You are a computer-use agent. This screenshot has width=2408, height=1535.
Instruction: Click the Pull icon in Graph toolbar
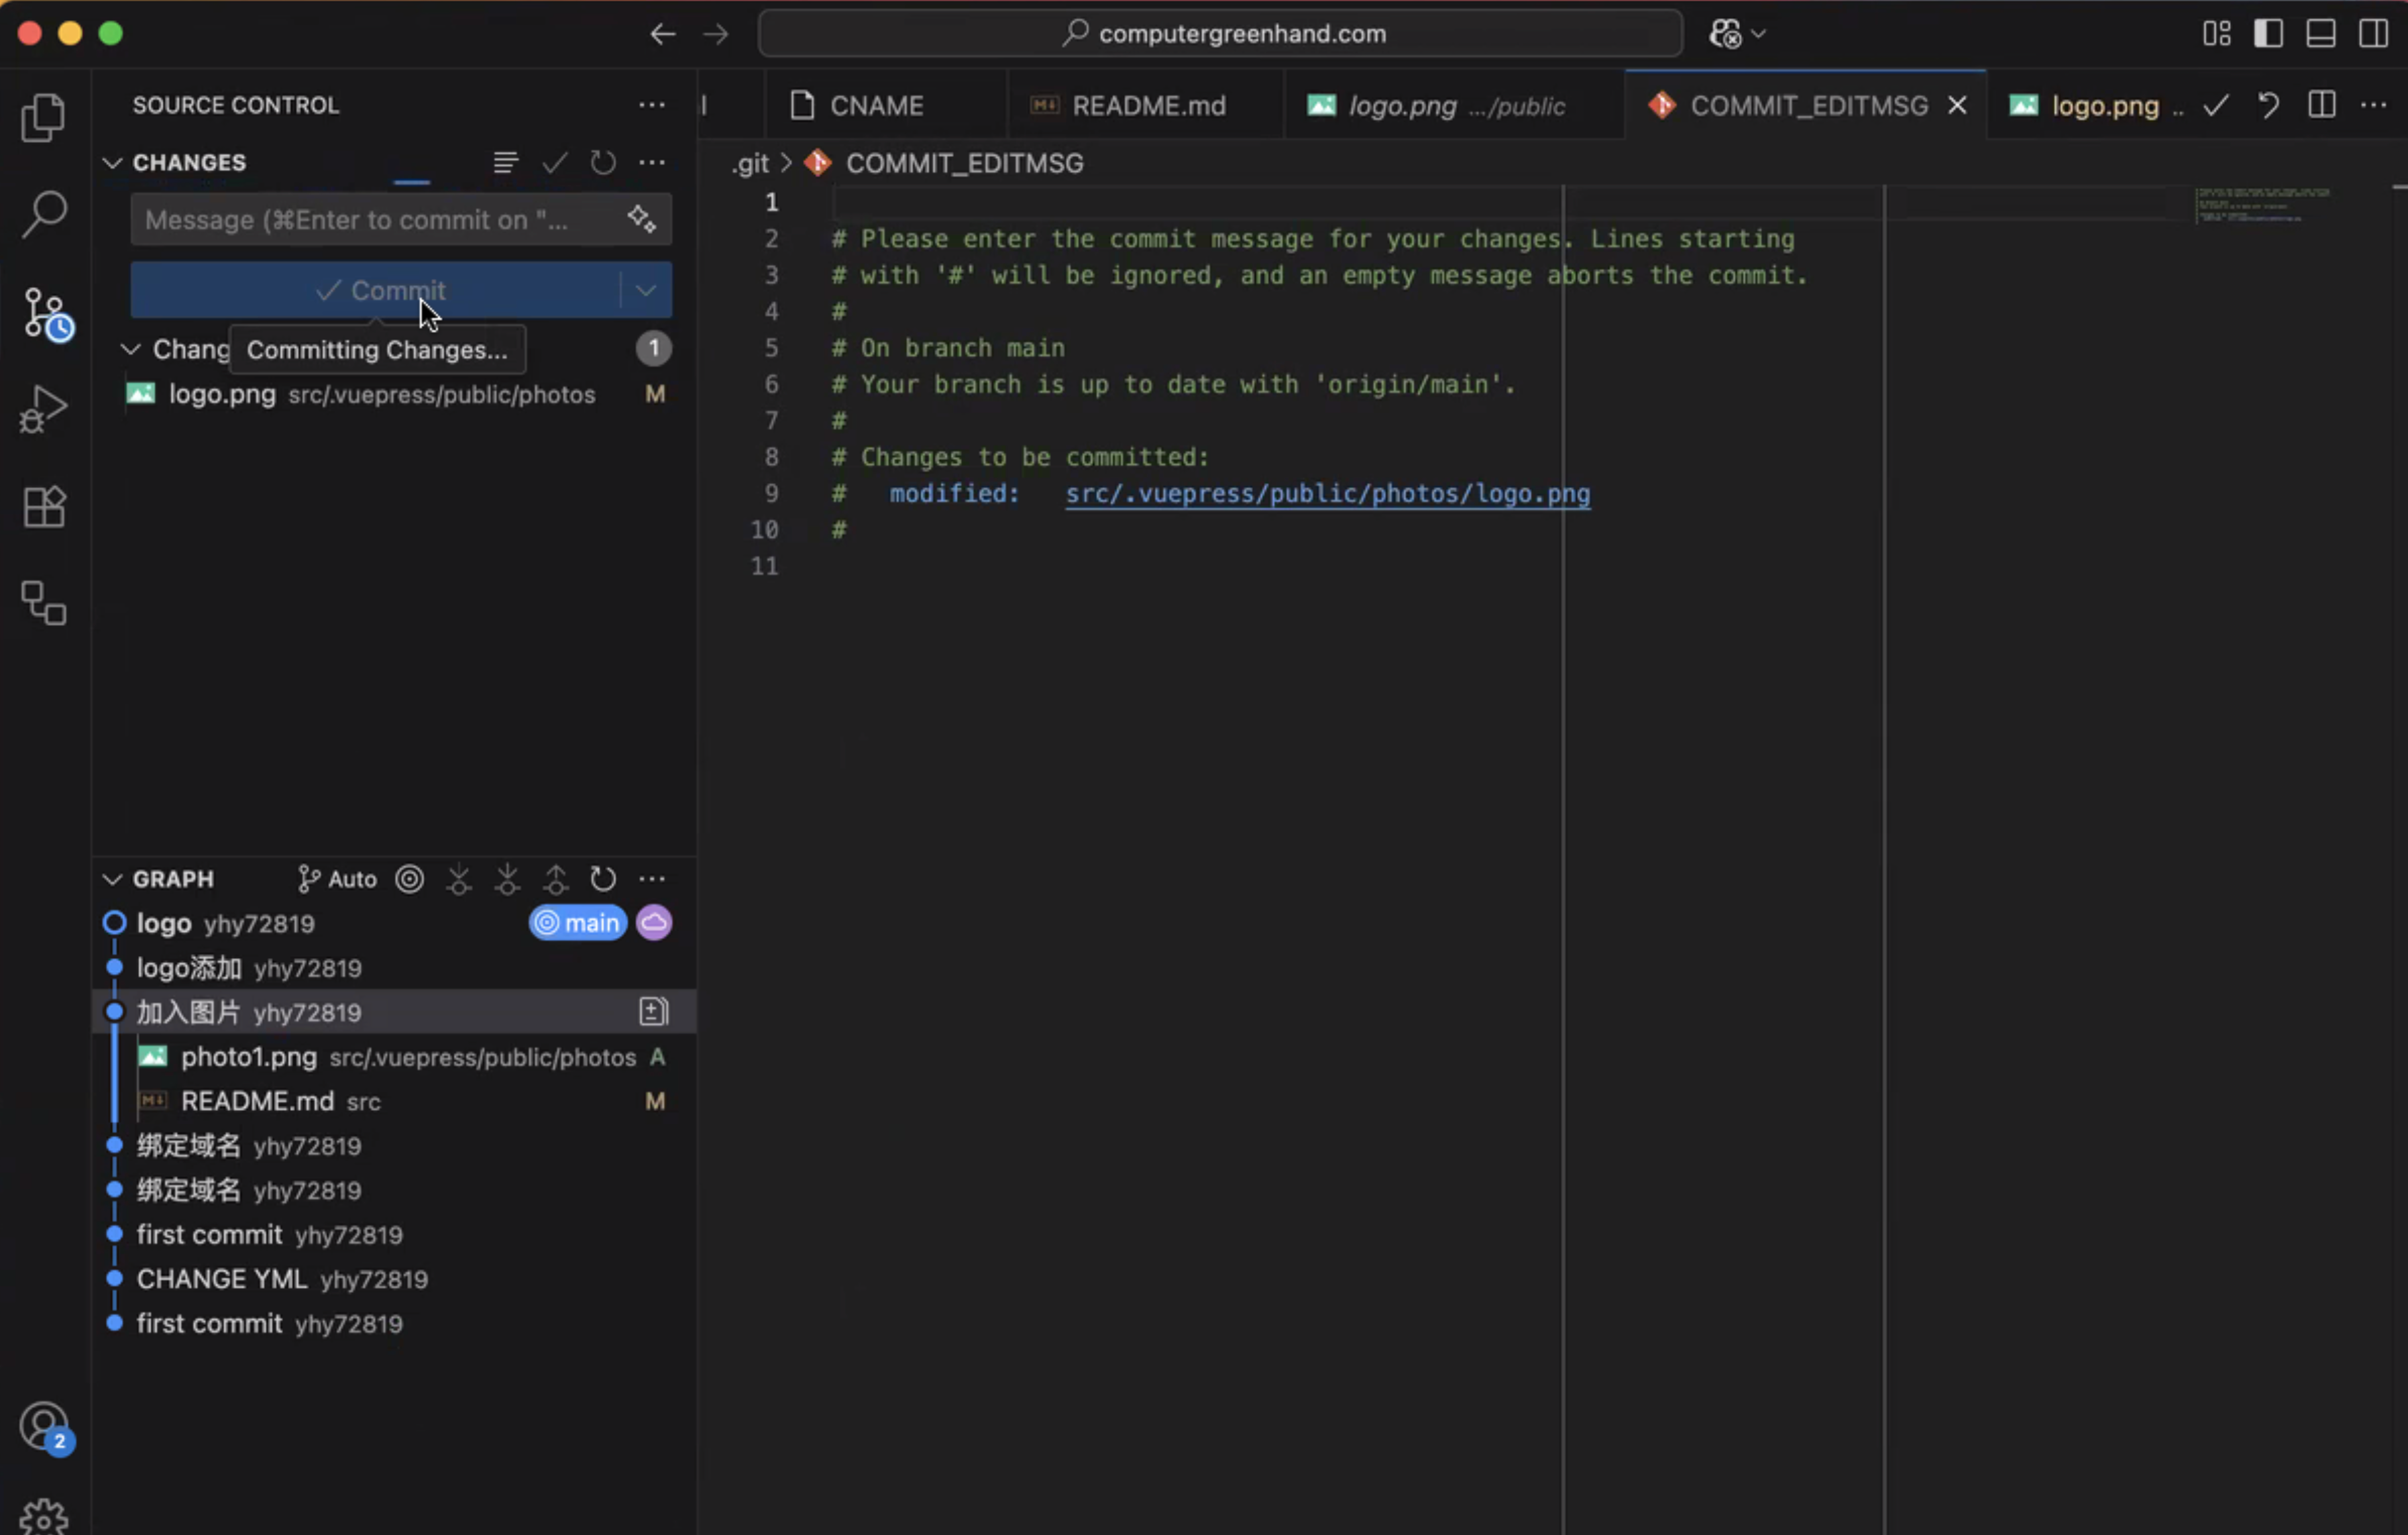point(507,879)
